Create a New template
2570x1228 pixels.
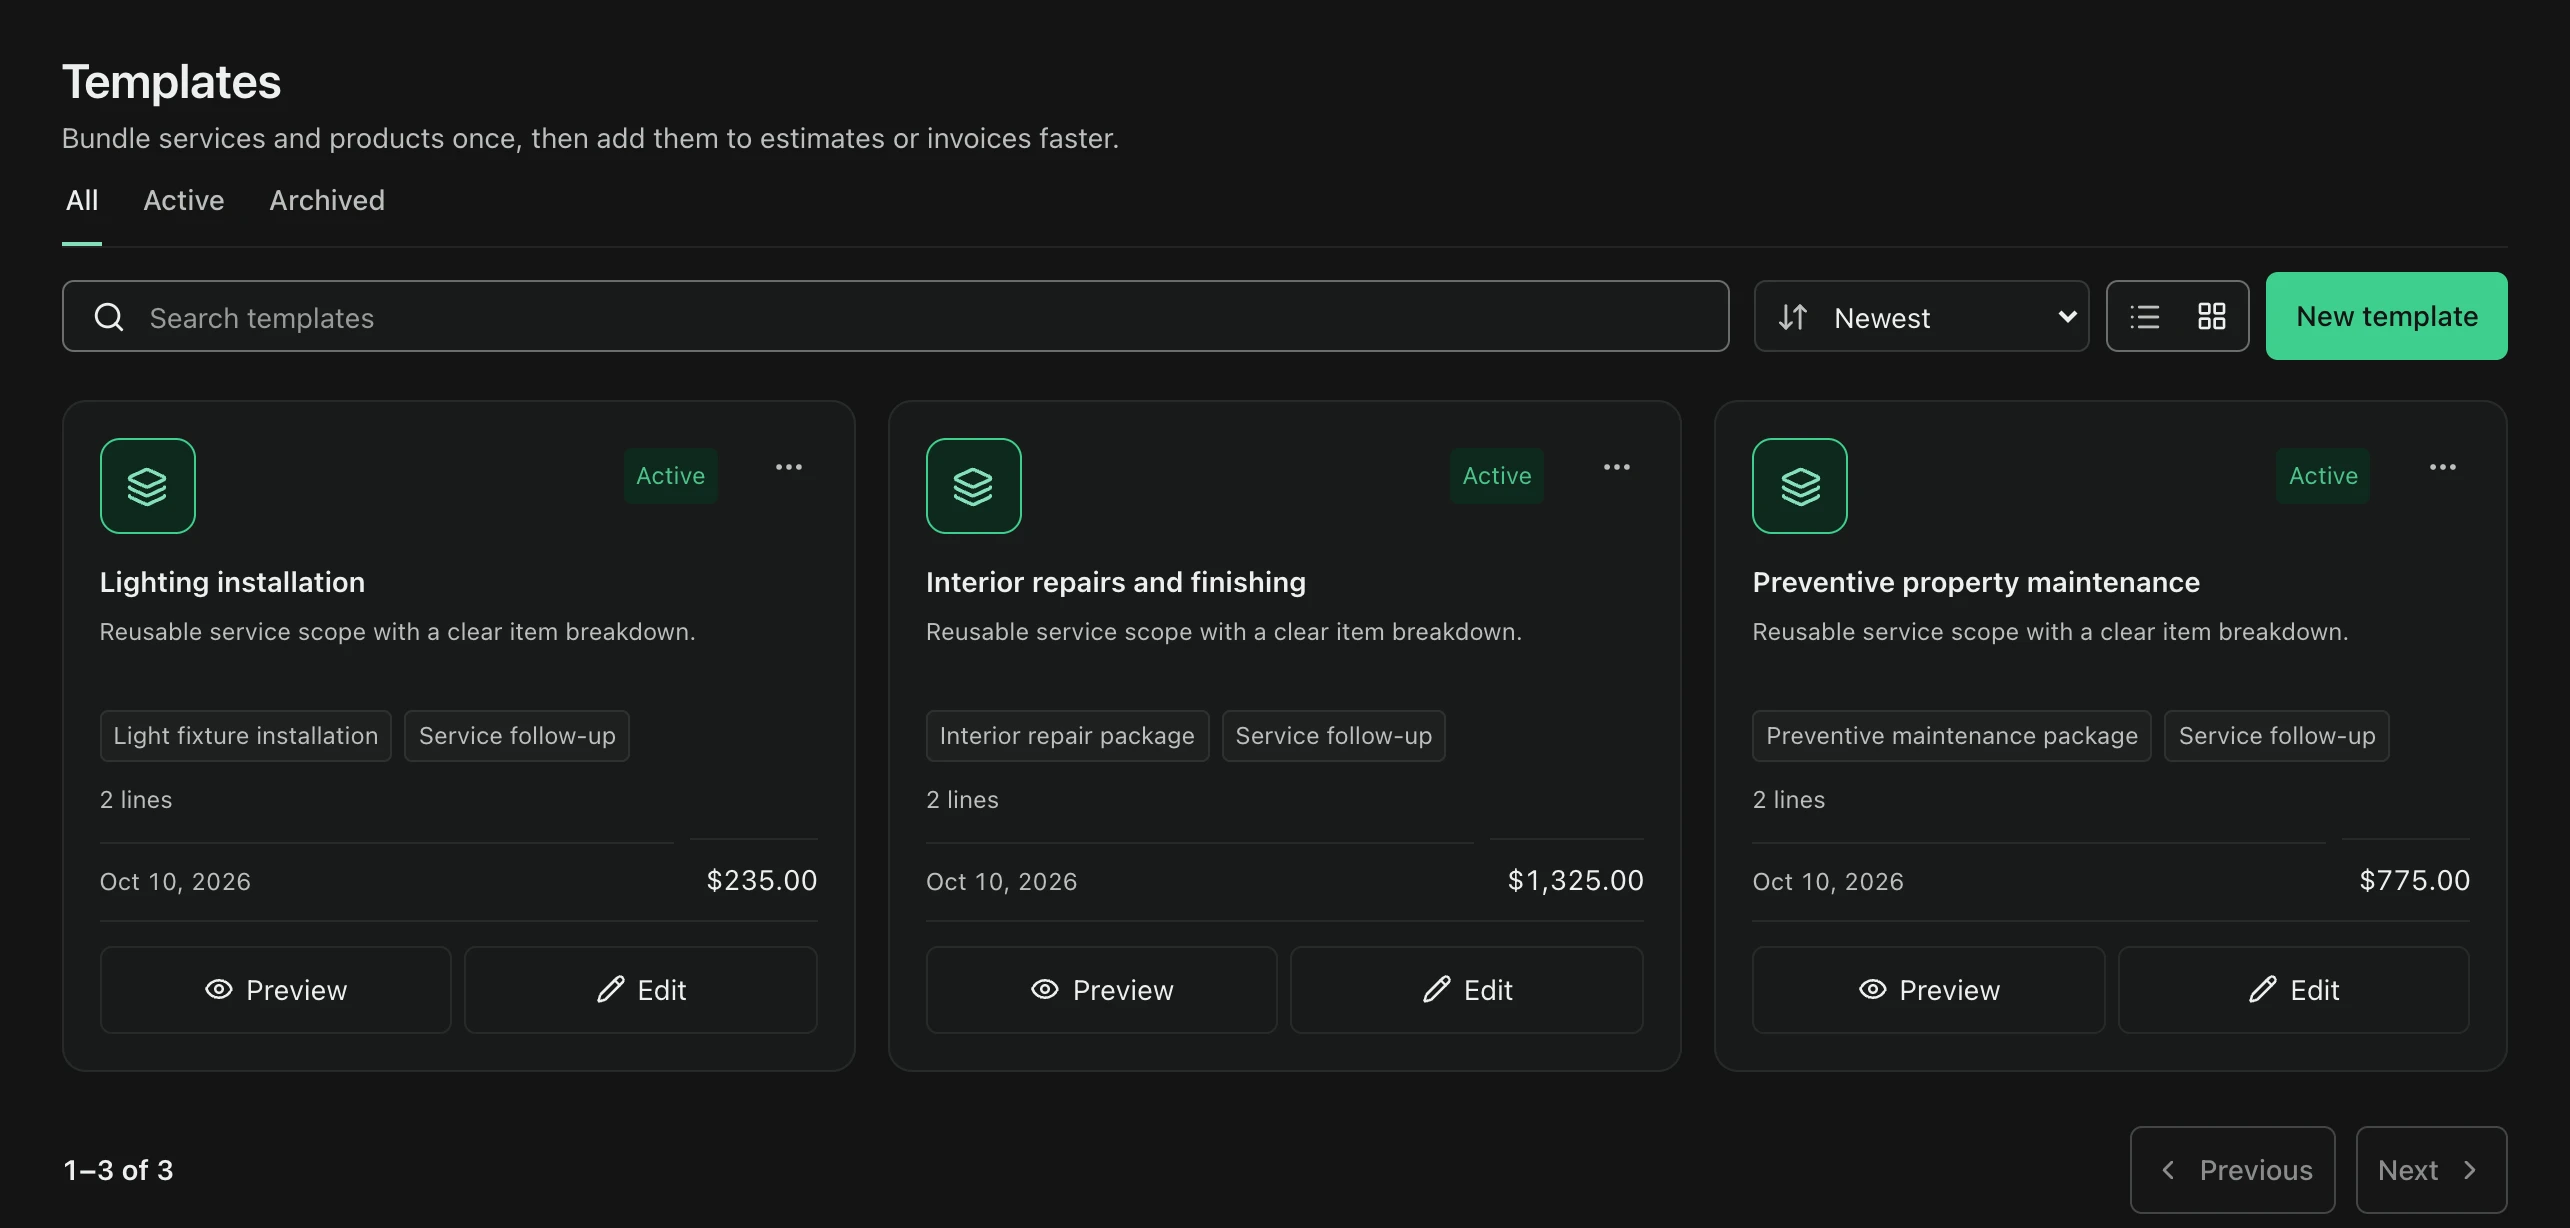[2387, 316]
